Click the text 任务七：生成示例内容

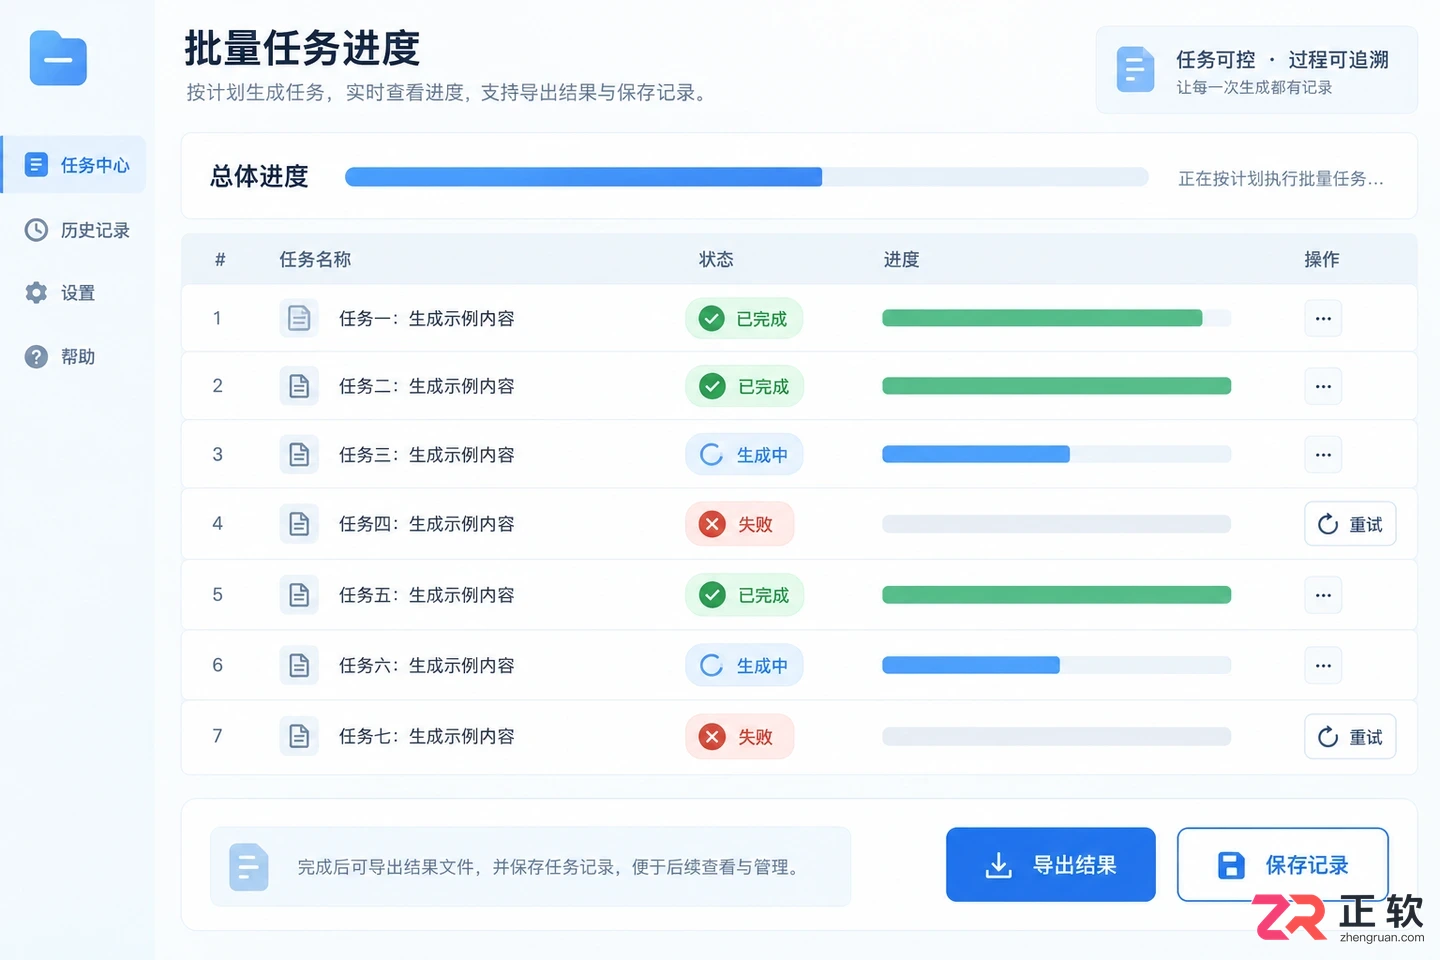click(x=427, y=737)
